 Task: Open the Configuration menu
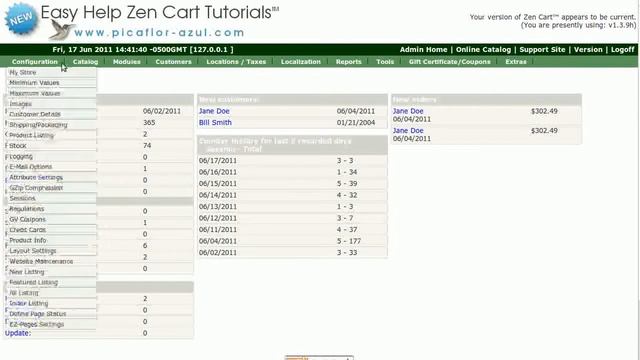[35, 62]
